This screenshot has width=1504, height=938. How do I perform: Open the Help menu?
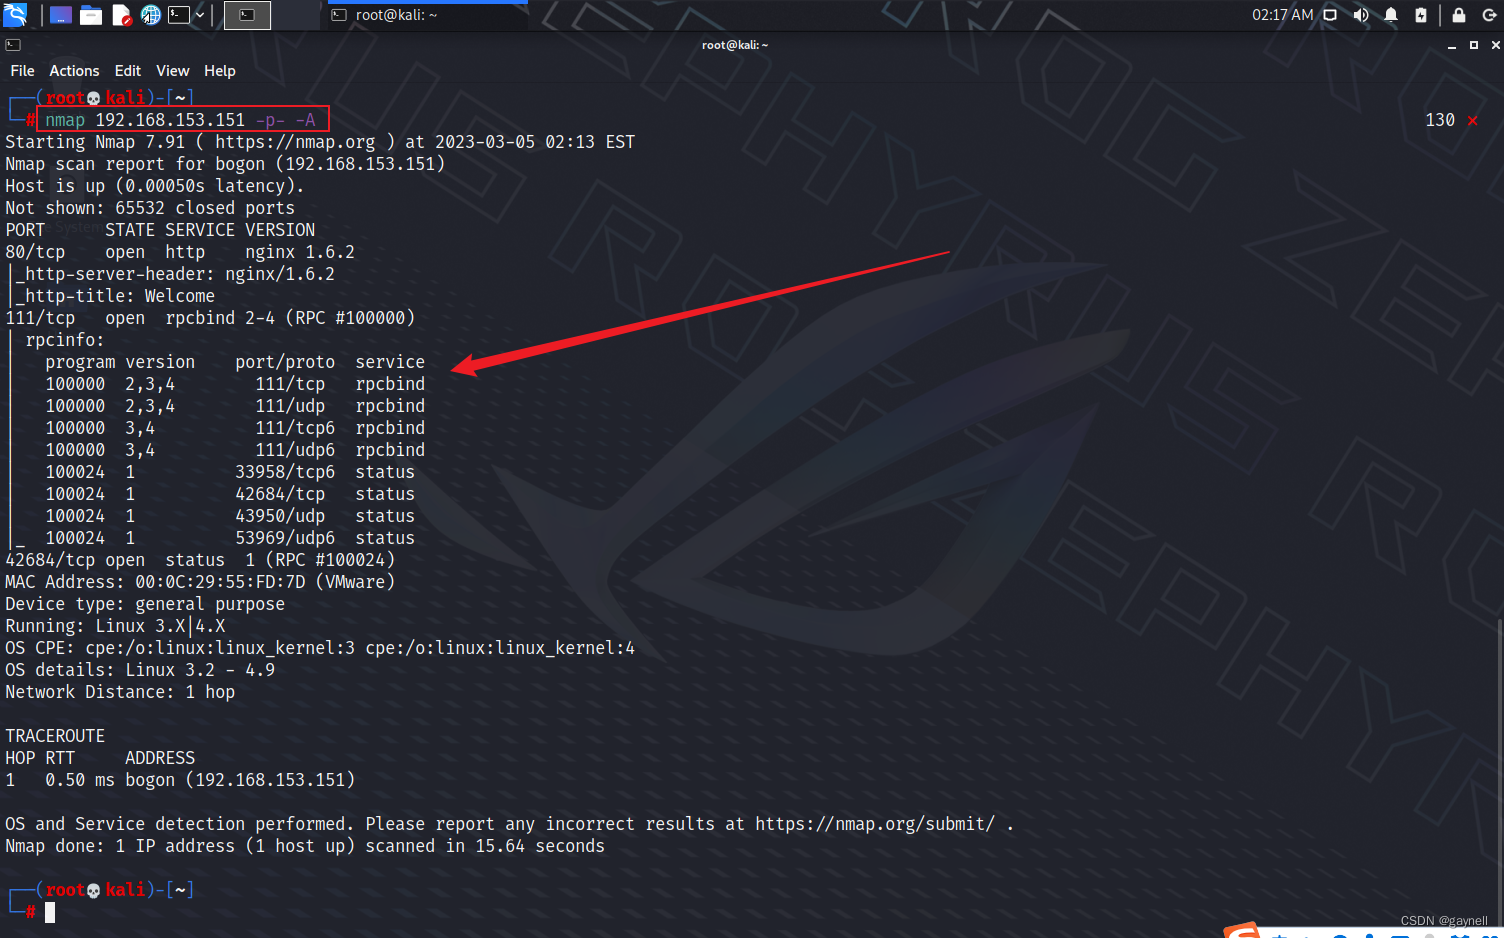219,71
